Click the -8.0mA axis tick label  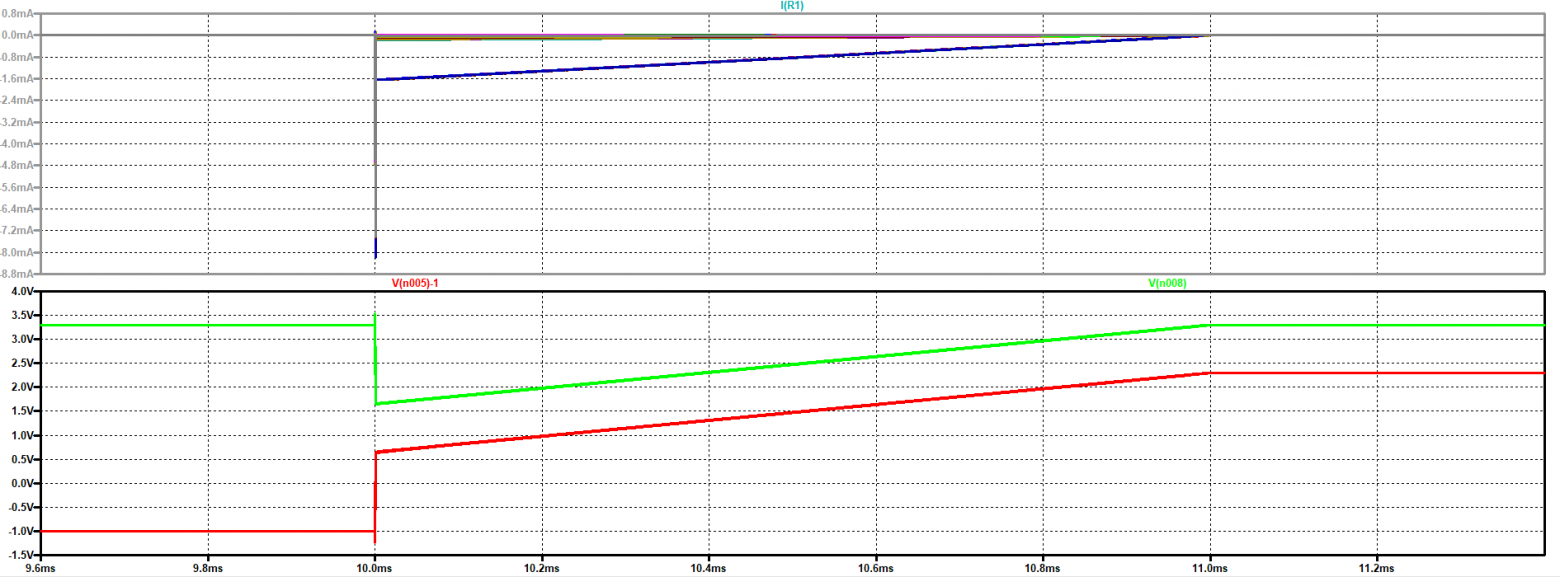[18, 252]
